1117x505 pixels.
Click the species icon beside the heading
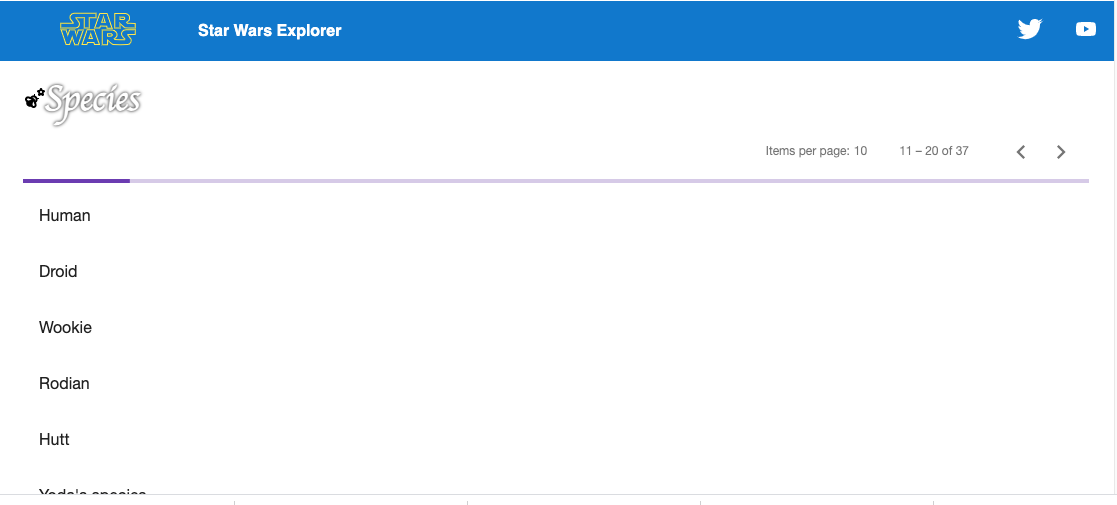click(x=34, y=98)
